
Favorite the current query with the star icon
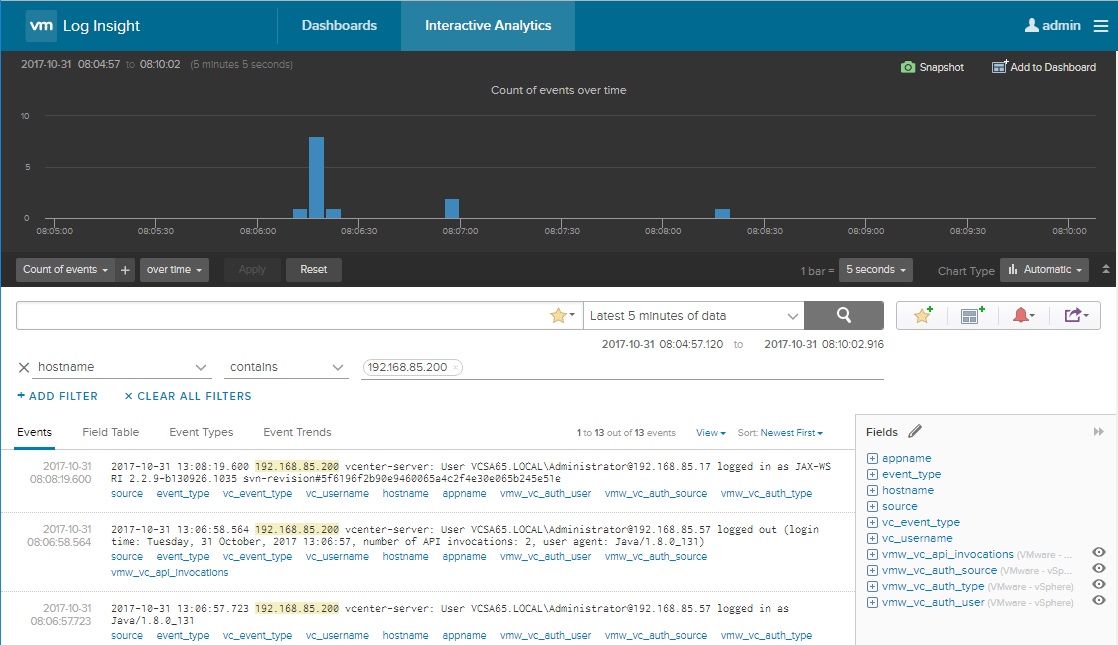coord(921,315)
